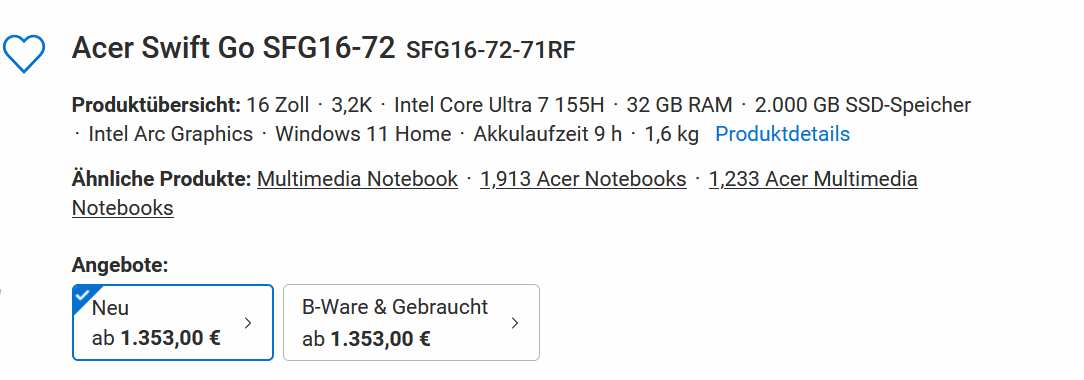Image resolution: width=1084 pixels, height=380 pixels.
Task: Click the 32 GB RAM spec text
Action: (x=679, y=105)
